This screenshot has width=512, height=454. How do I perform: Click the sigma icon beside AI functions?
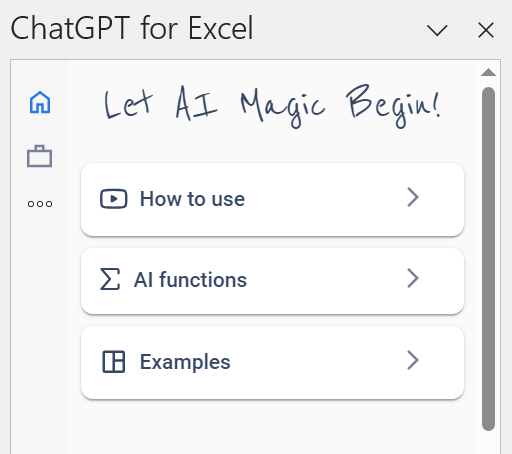110,279
